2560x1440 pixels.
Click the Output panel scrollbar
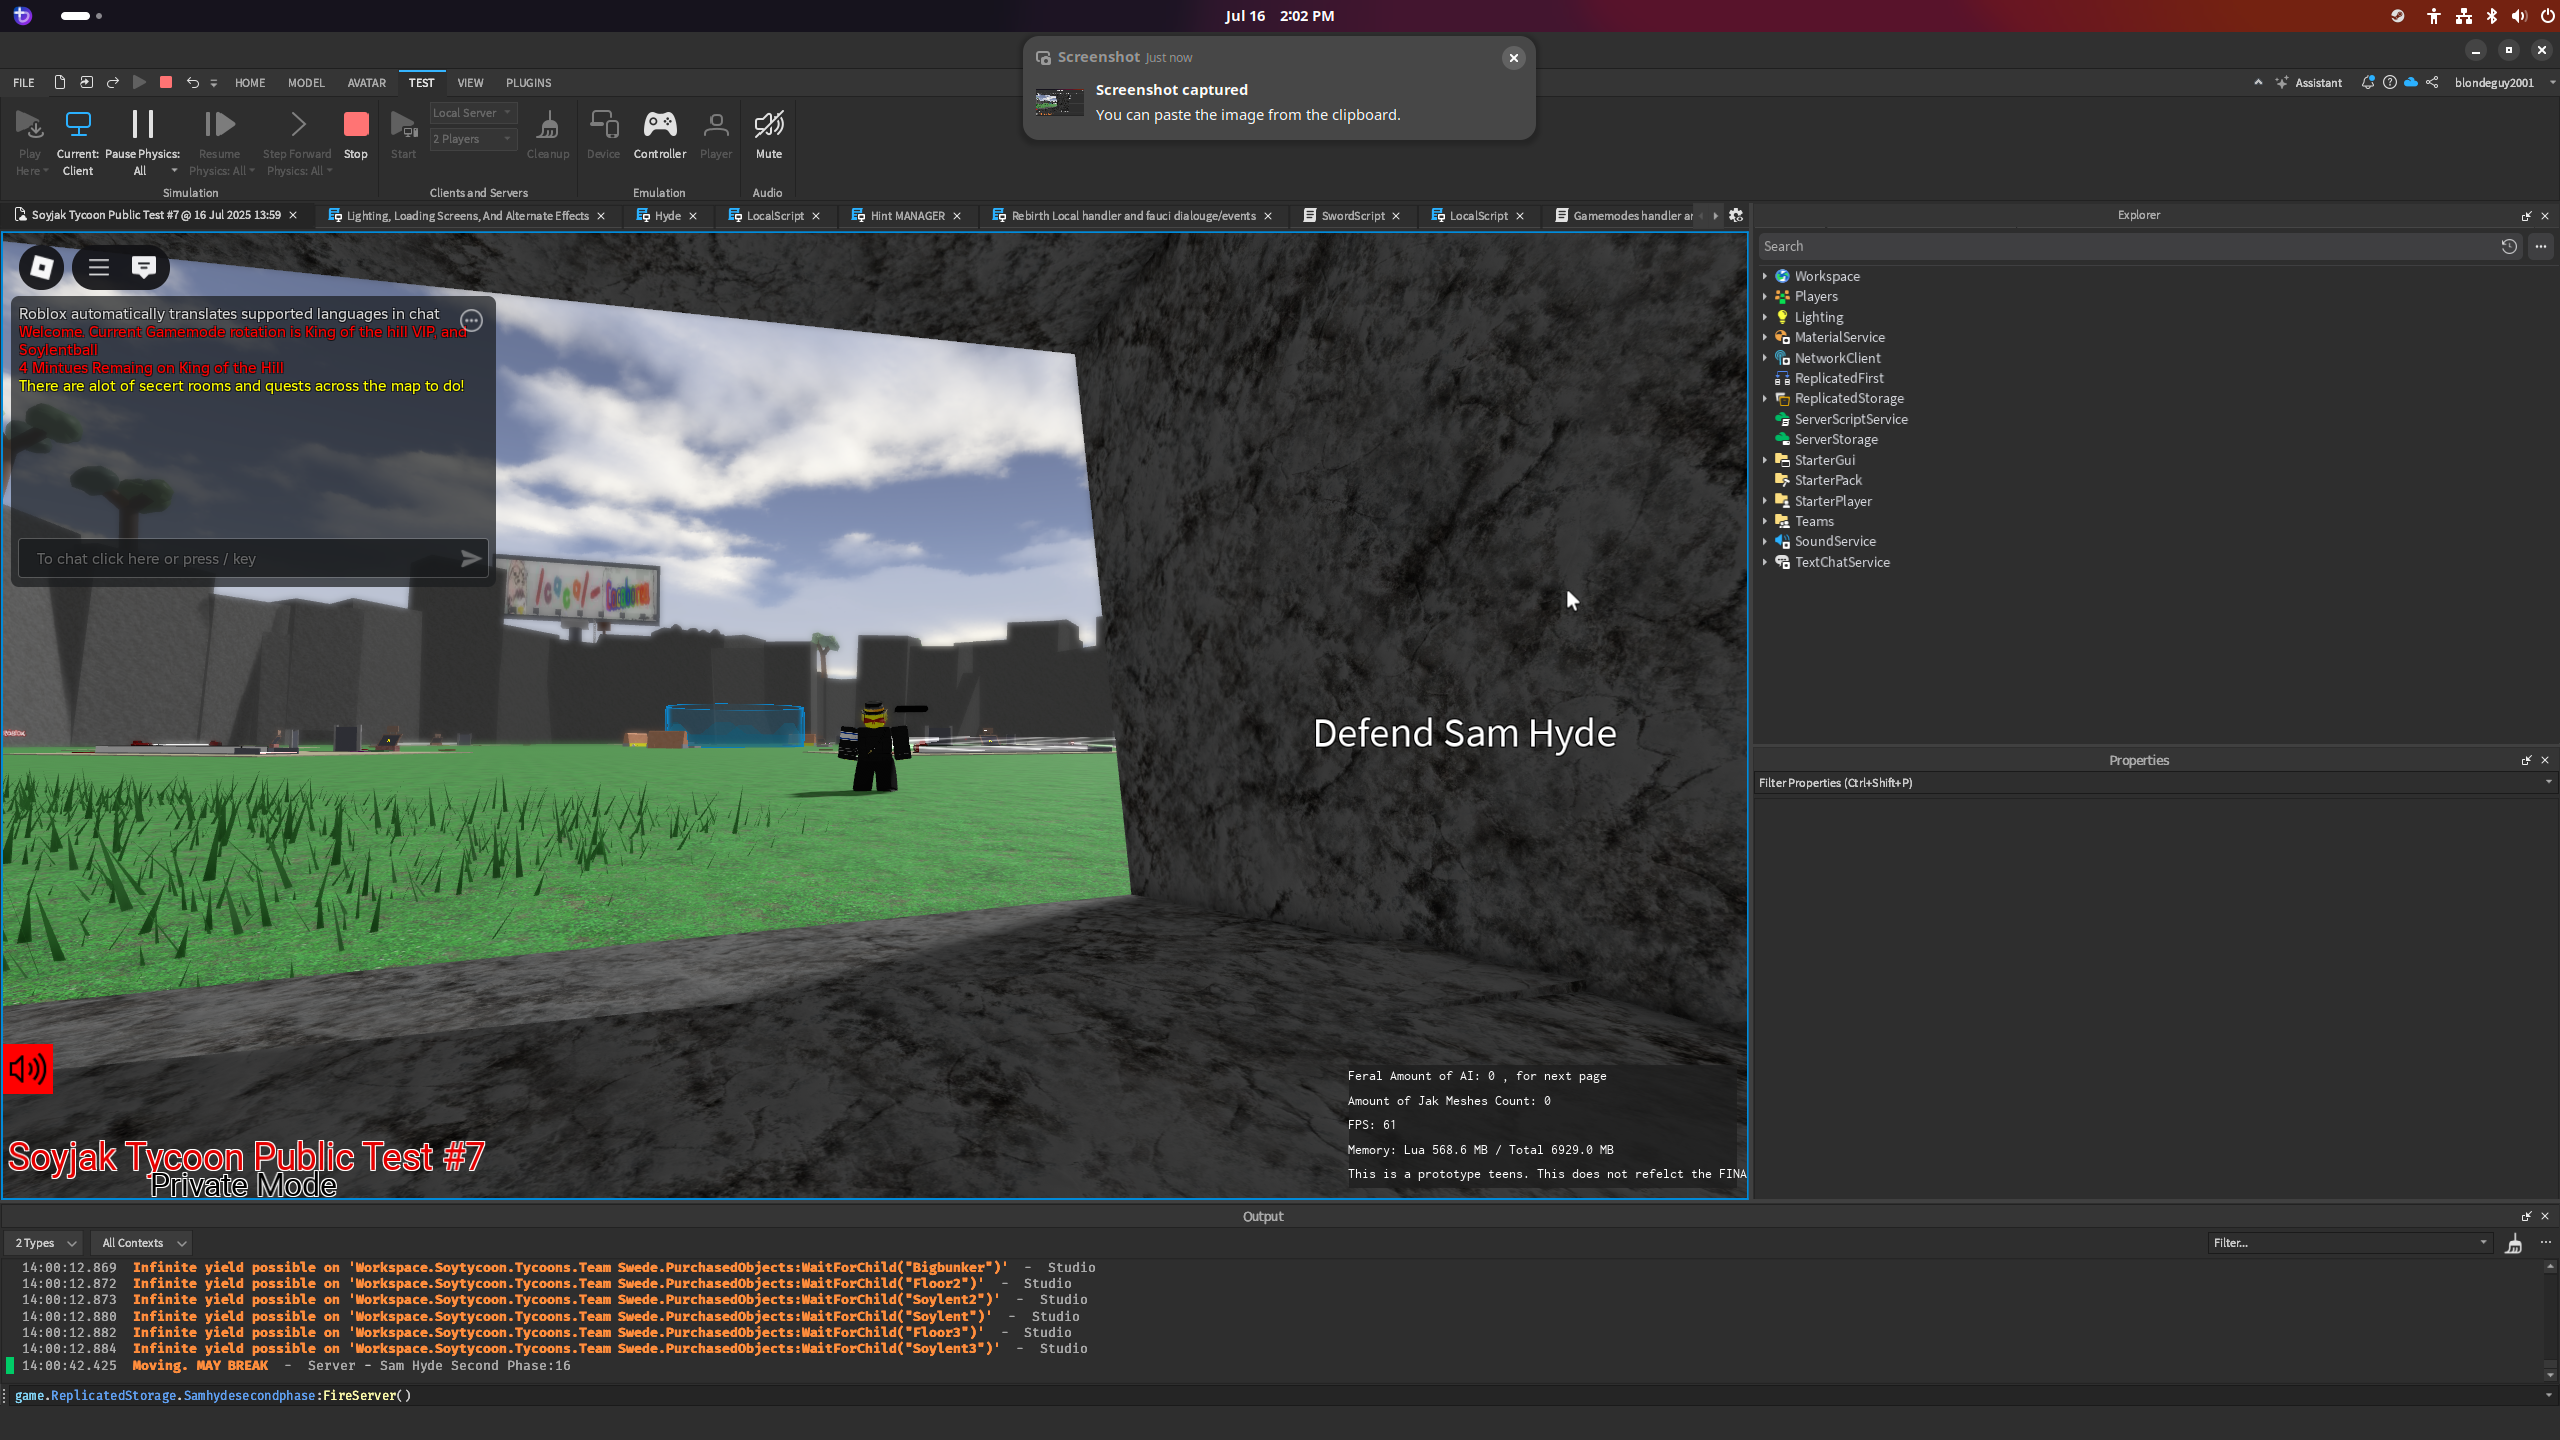tap(2550, 1320)
